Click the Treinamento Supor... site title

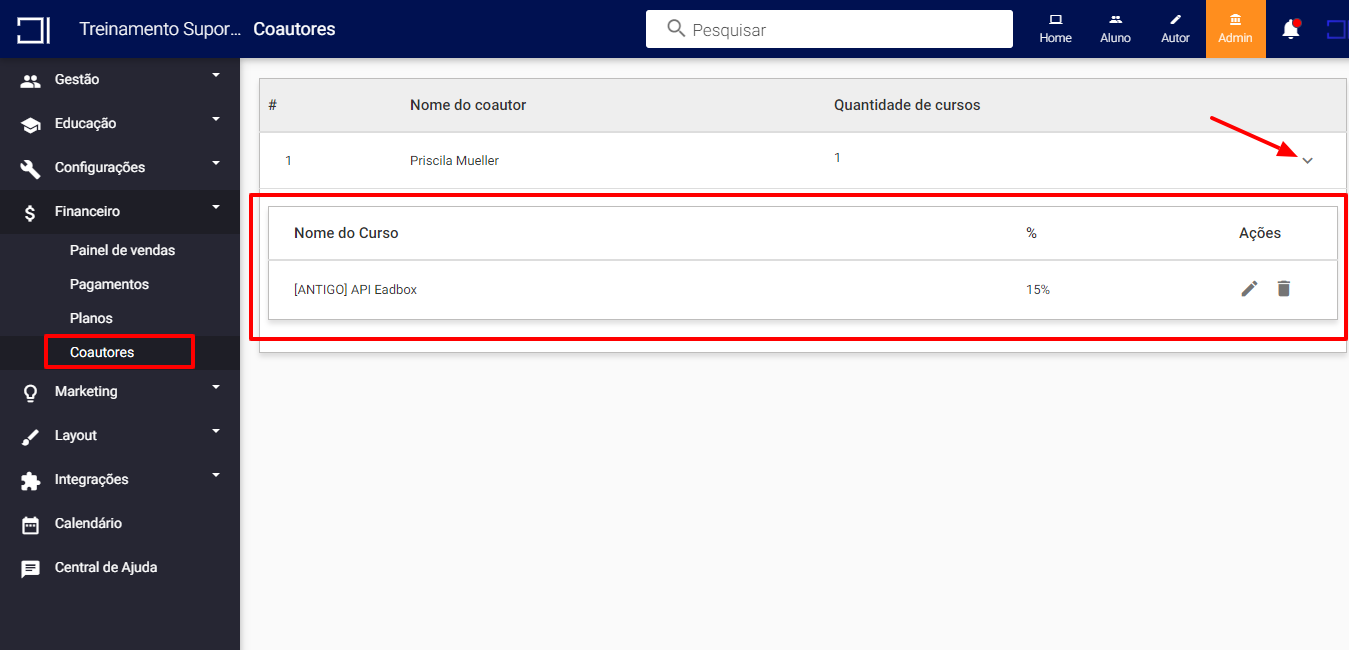160,29
